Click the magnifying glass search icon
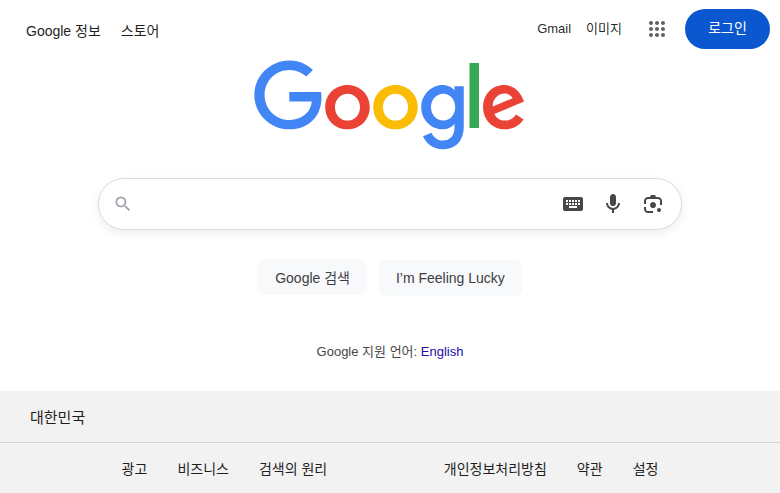Screen dimensions: 780x493 point(123,204)
